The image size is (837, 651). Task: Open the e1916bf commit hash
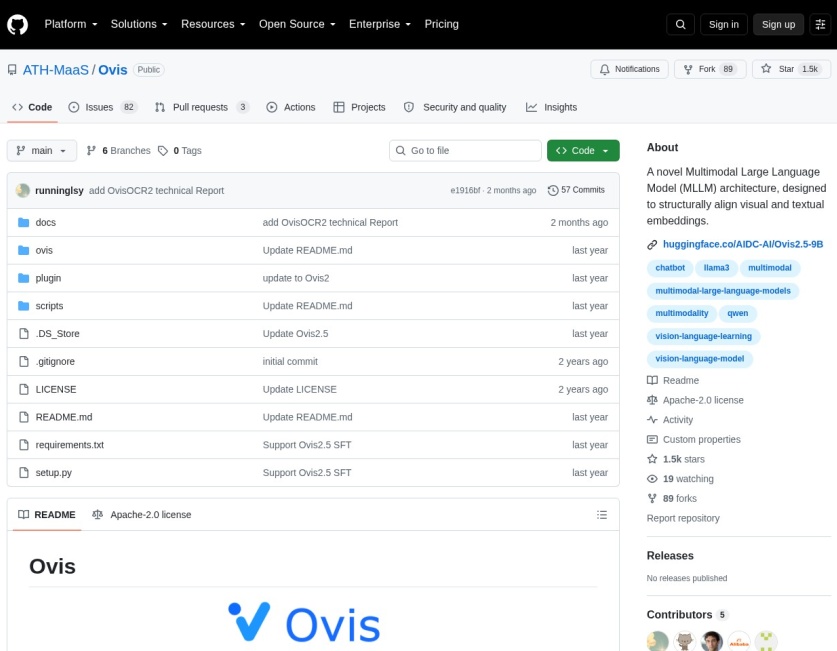[465, 190]
